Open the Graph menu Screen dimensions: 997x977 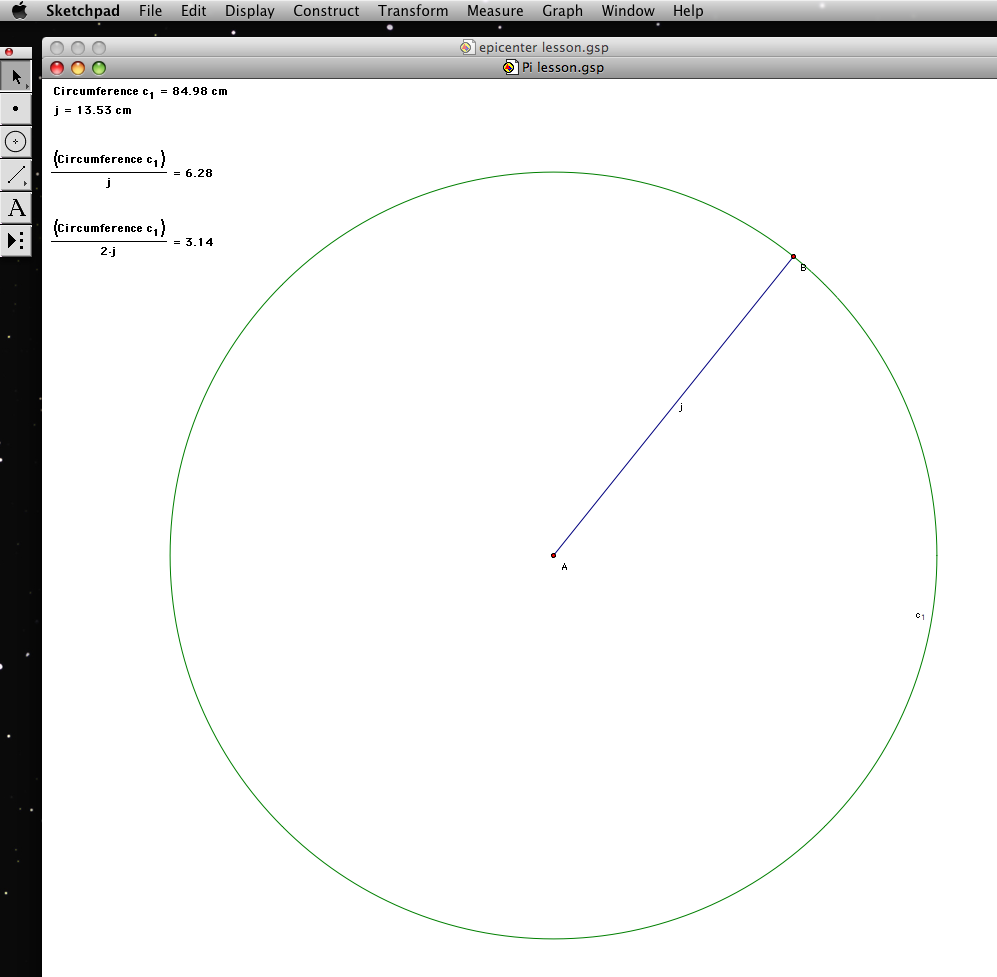563,11
